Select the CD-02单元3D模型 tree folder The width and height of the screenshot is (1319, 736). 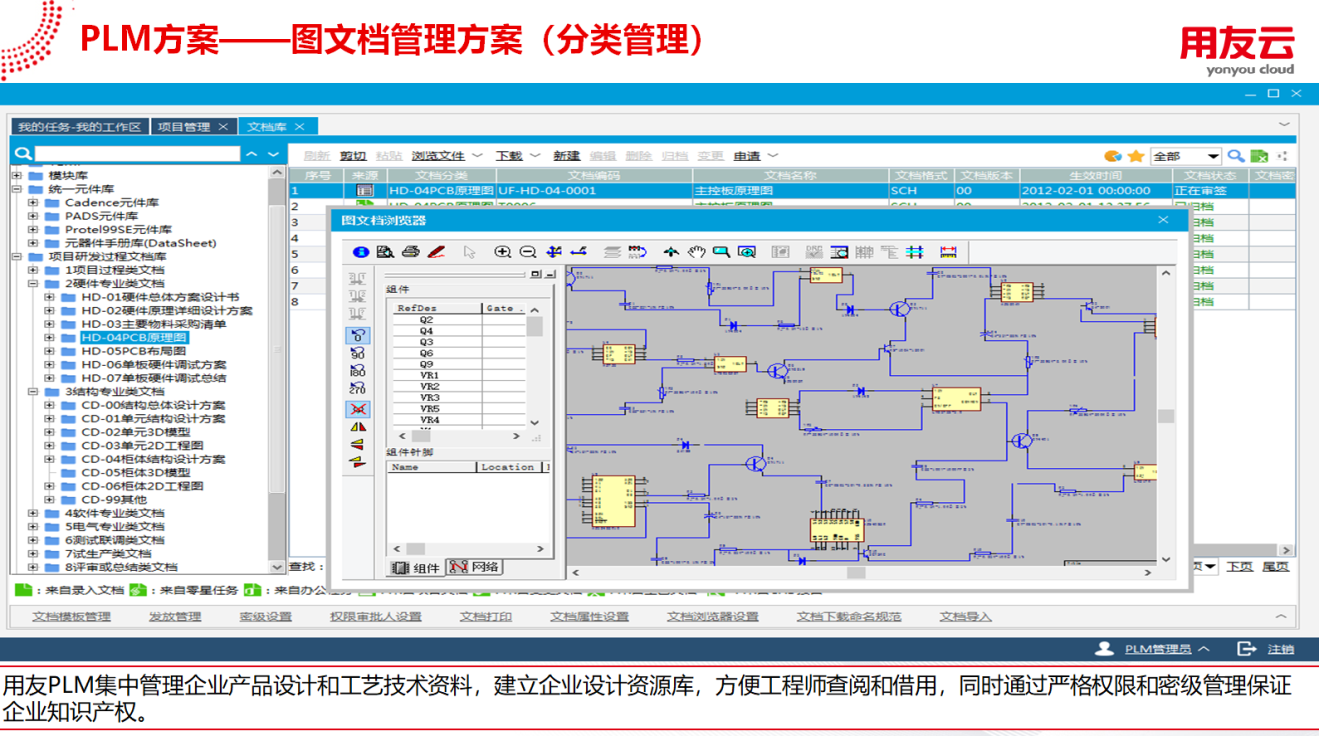pyautogui.click(x=135, y=432)
